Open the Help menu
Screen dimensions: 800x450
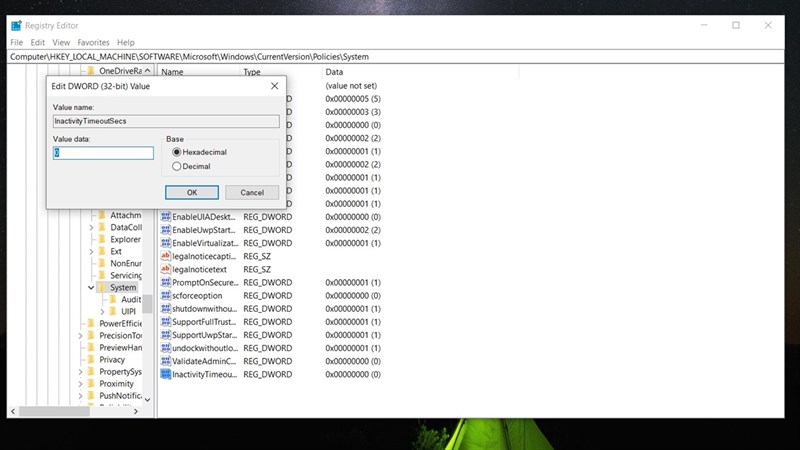(126, 42)
